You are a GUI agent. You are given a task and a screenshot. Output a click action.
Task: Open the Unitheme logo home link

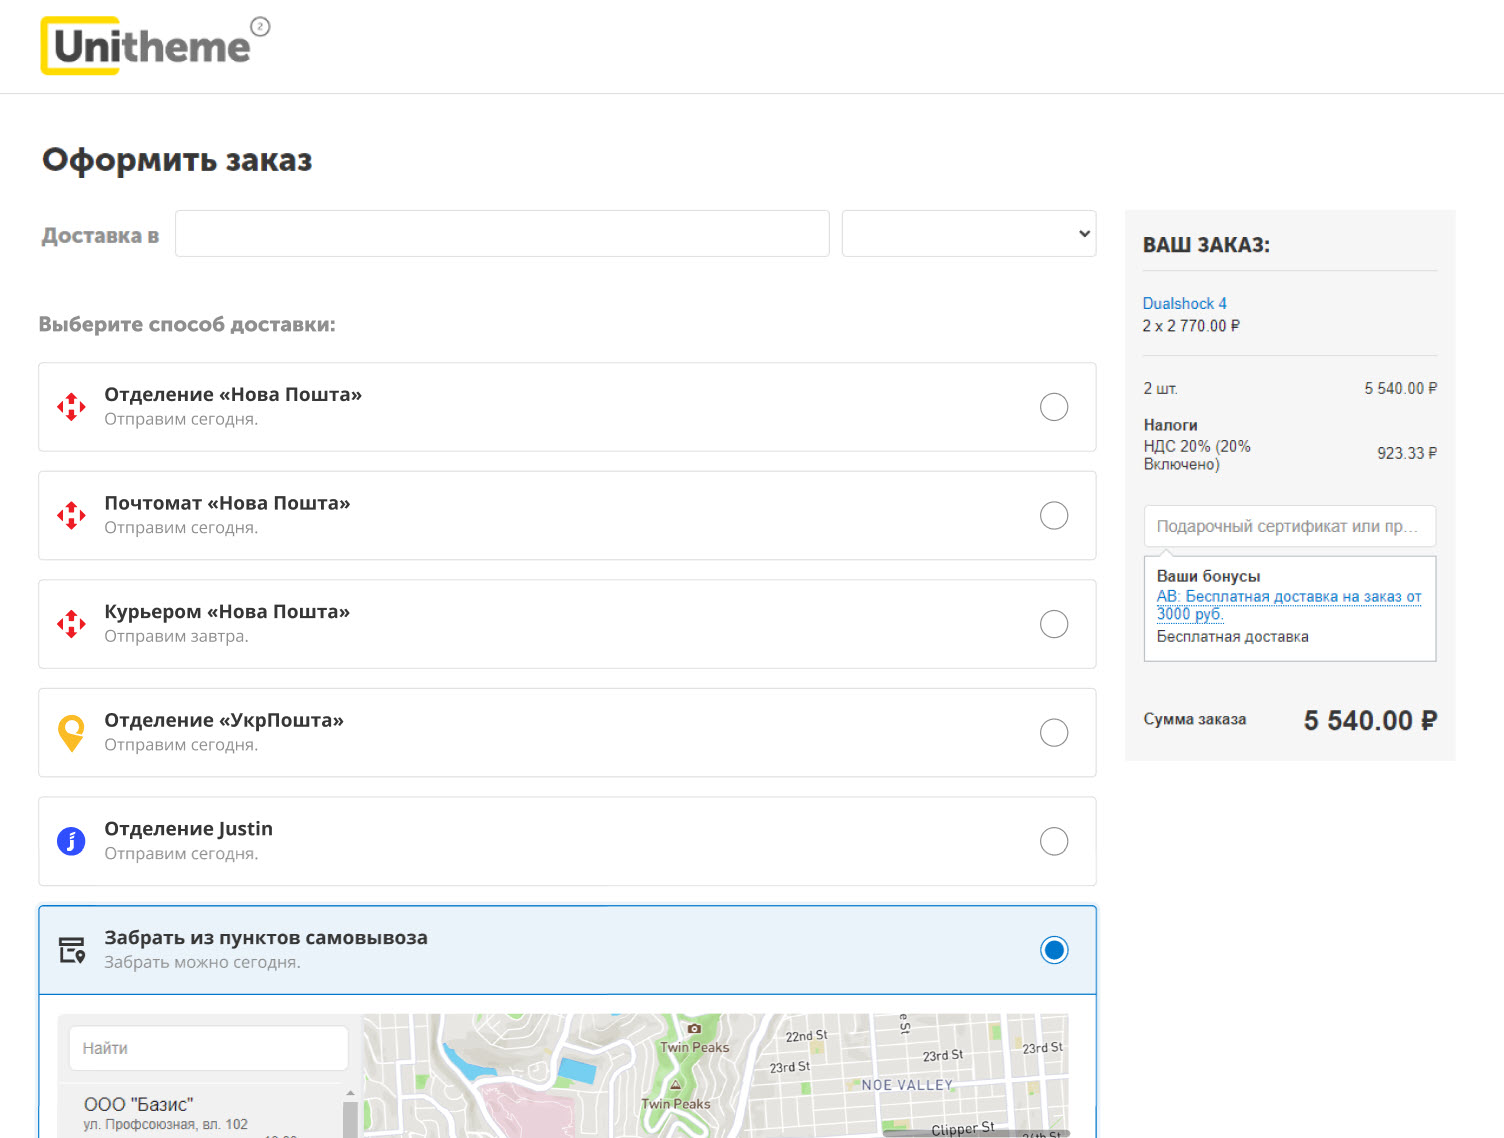(155, 45)
